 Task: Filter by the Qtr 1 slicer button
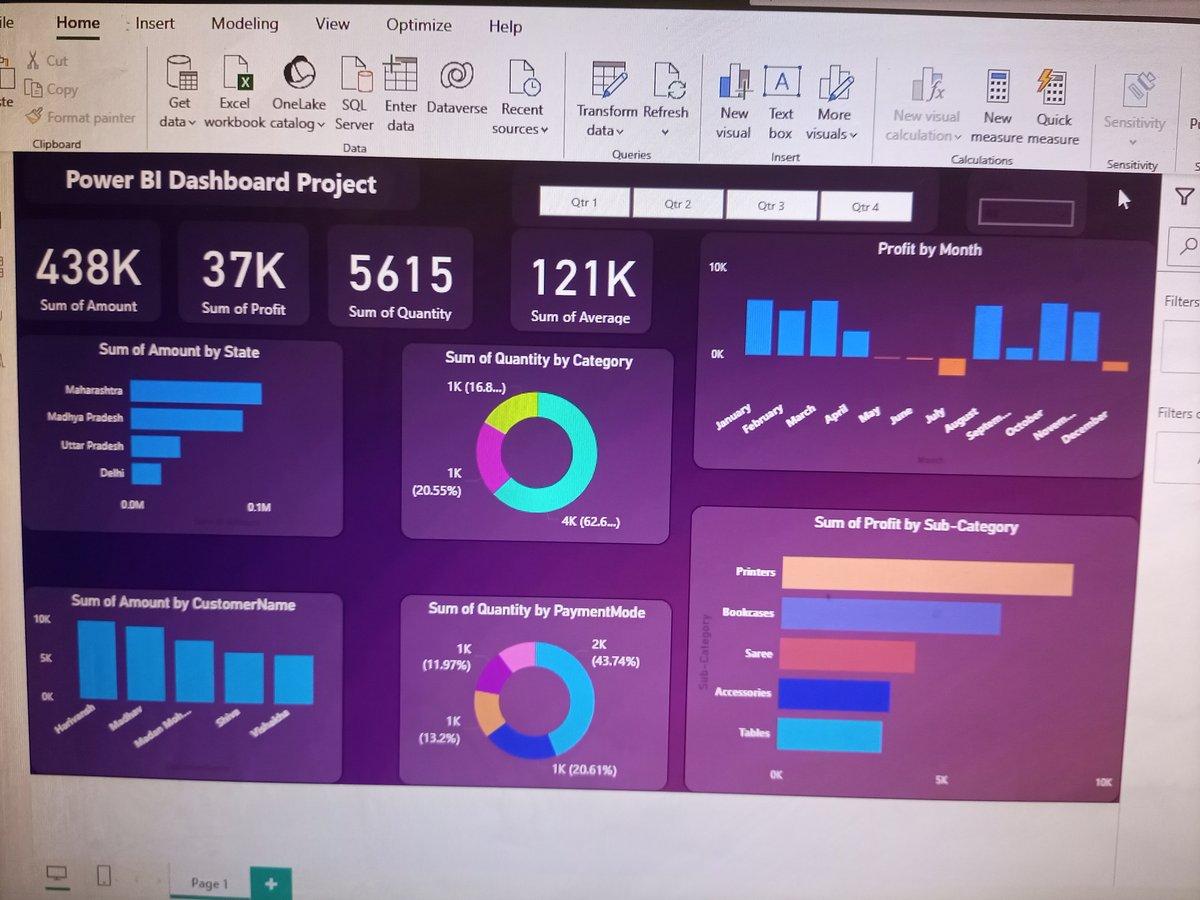584,203
